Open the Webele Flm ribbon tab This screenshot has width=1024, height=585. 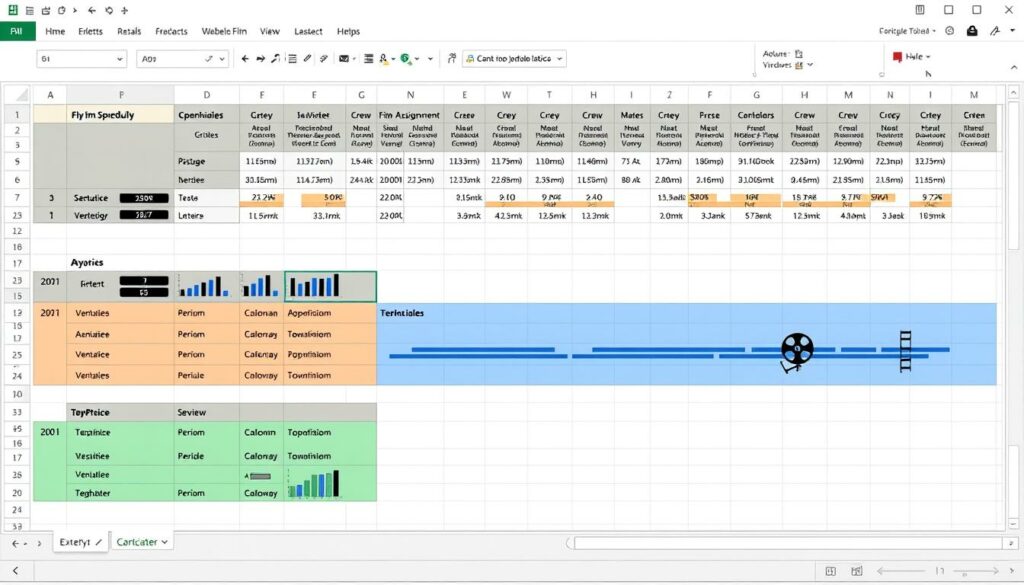[x=224, y=31]
